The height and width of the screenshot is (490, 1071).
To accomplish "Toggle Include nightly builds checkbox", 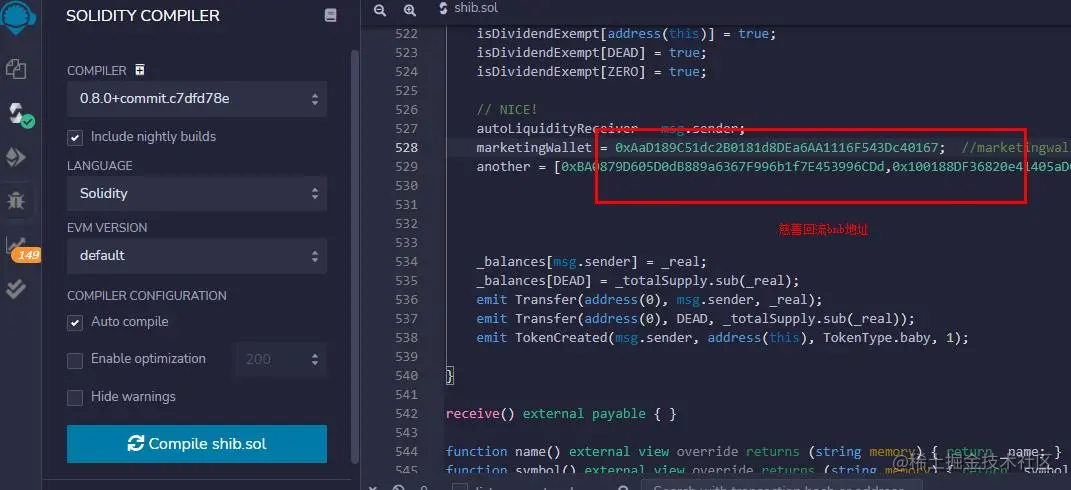I will tap(75, 137).
